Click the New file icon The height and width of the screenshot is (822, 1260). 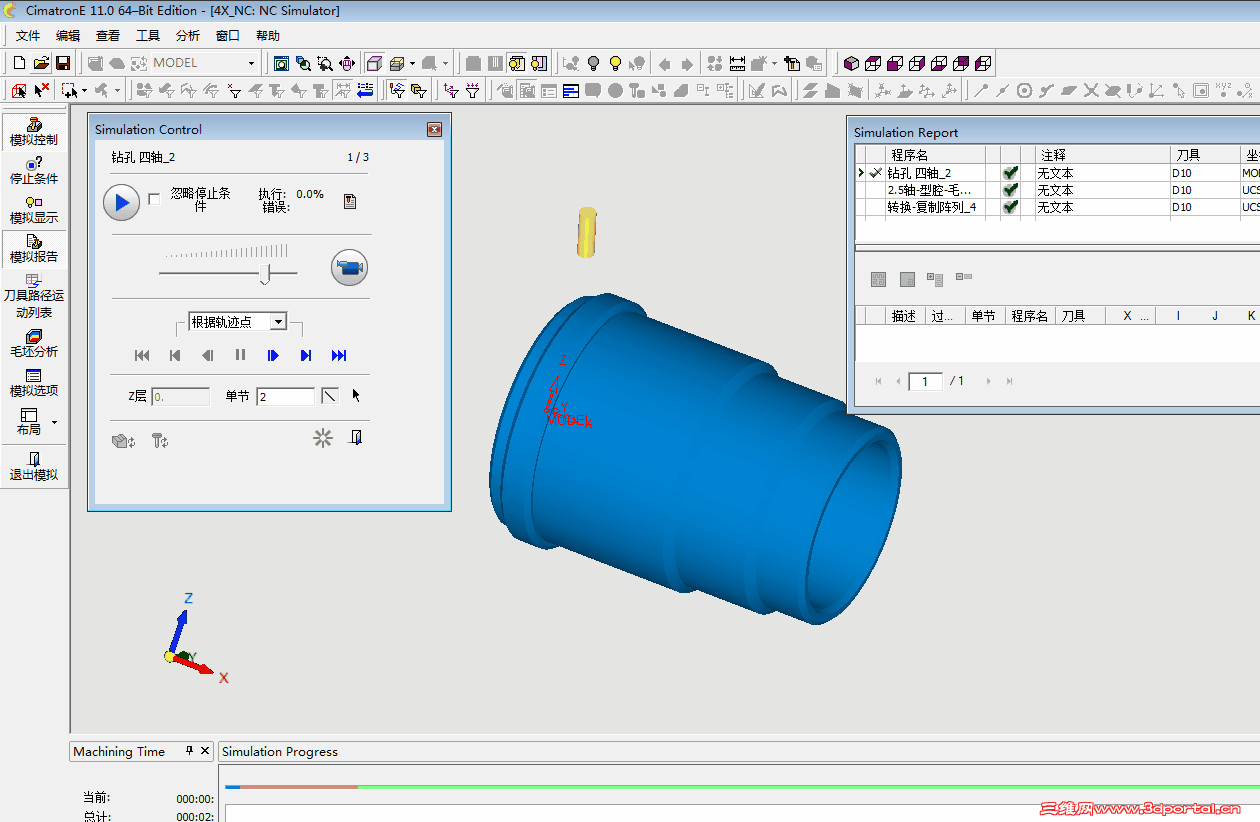pos(19,63)
